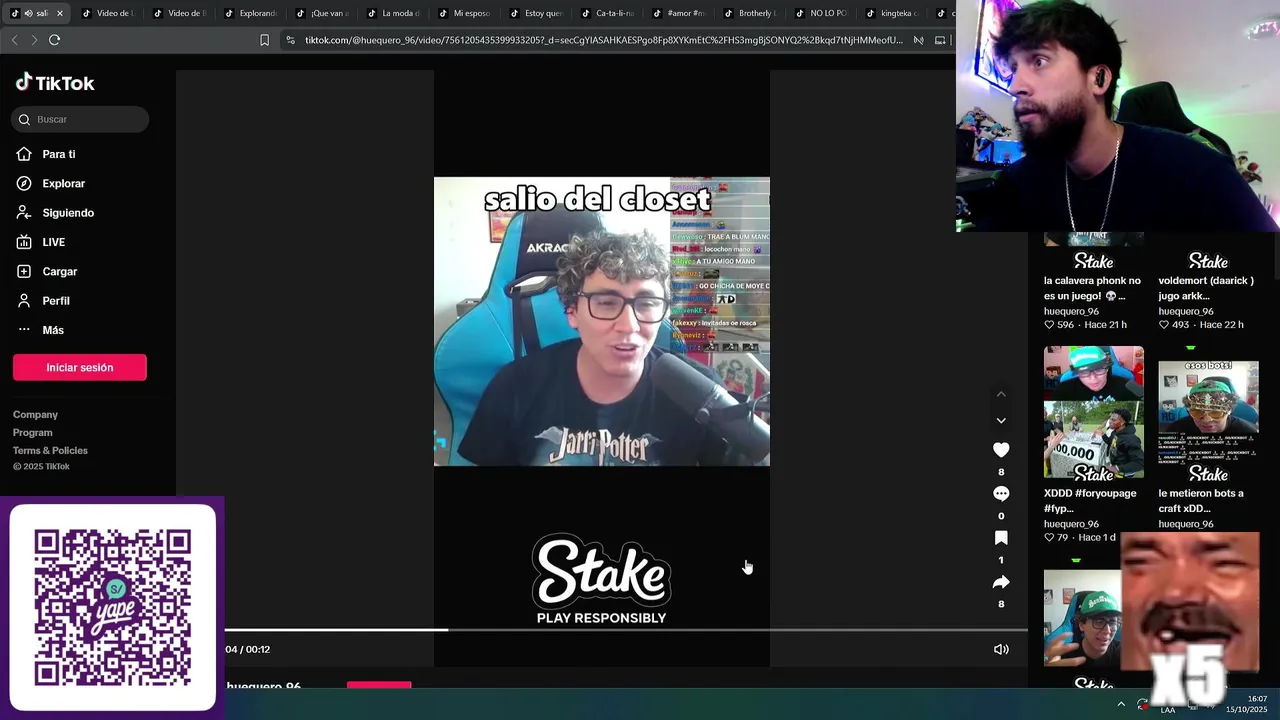Click huequero_96 under 'la calavera phonk'

[1071, 311]
